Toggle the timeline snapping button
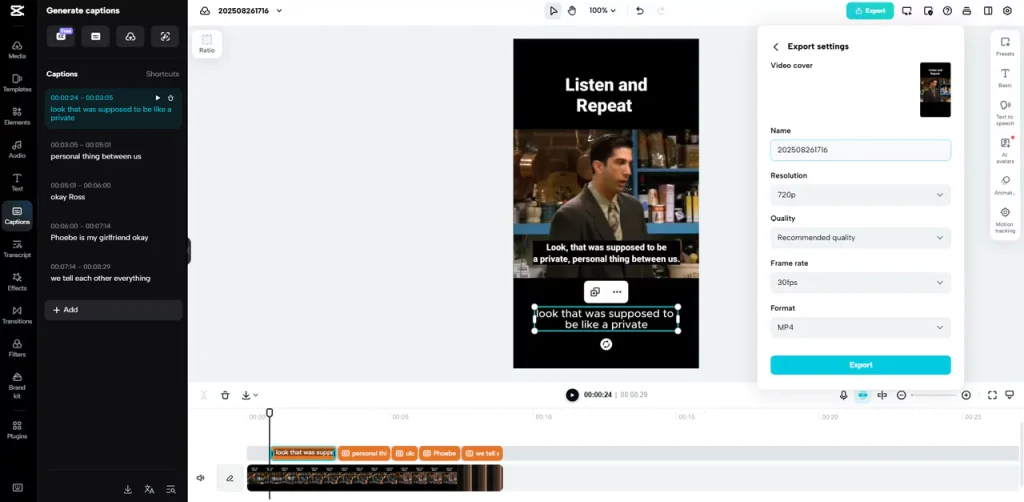The image size is (1024, 502). [862, 395]
